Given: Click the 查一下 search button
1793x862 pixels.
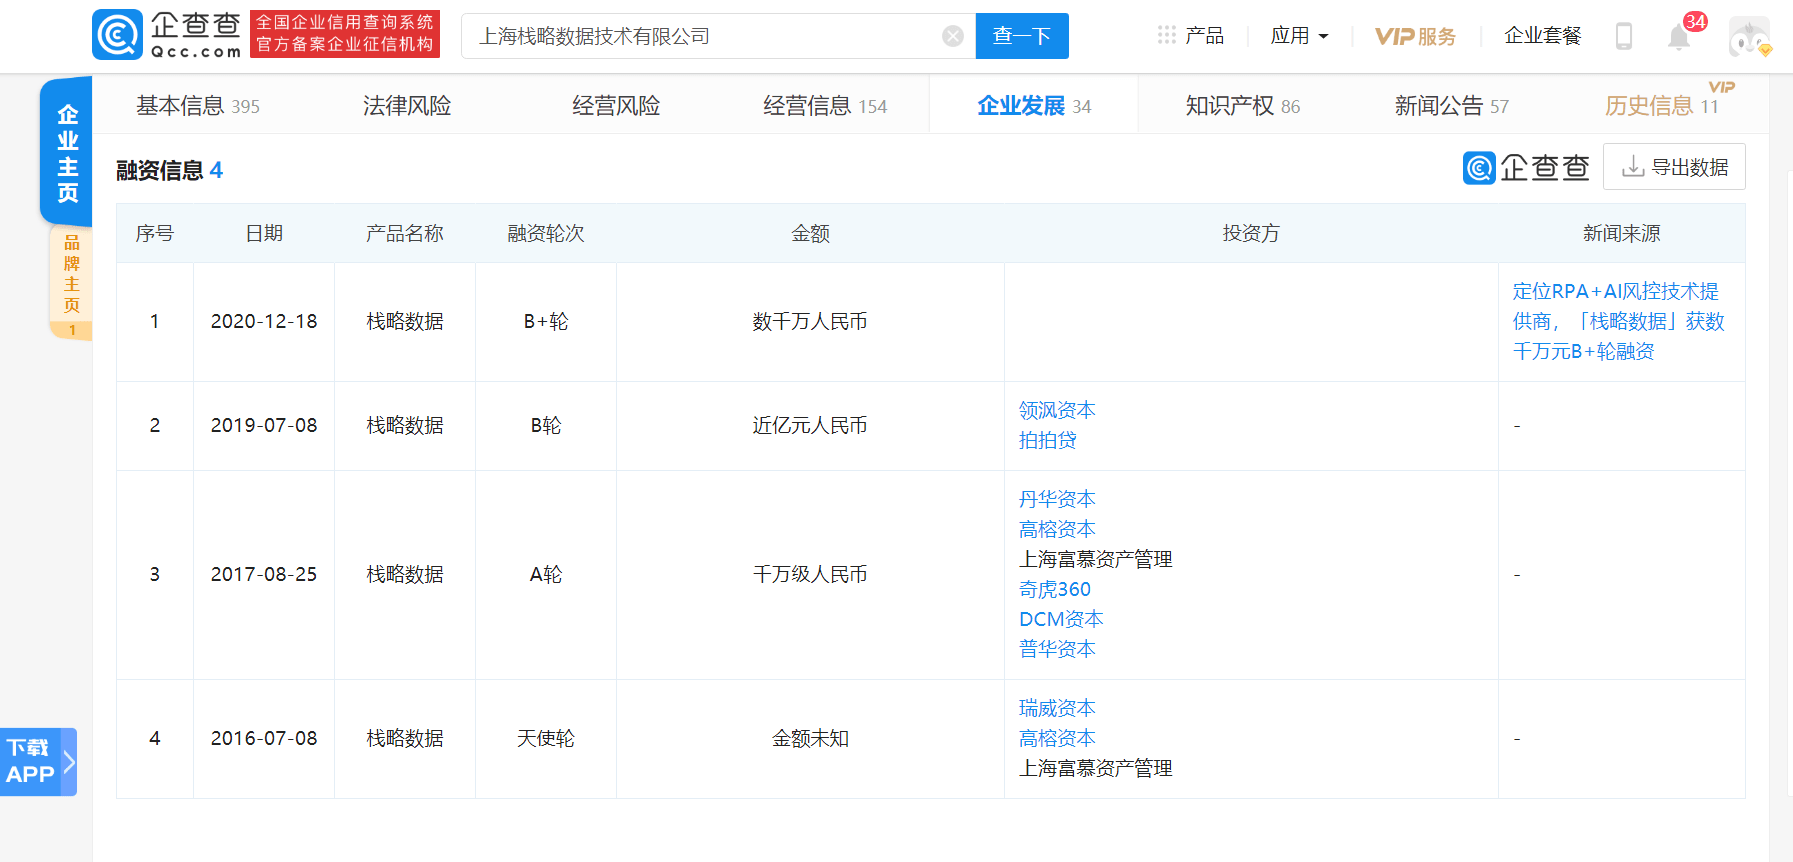Looking at the screenshot, I should [1022, 36].
